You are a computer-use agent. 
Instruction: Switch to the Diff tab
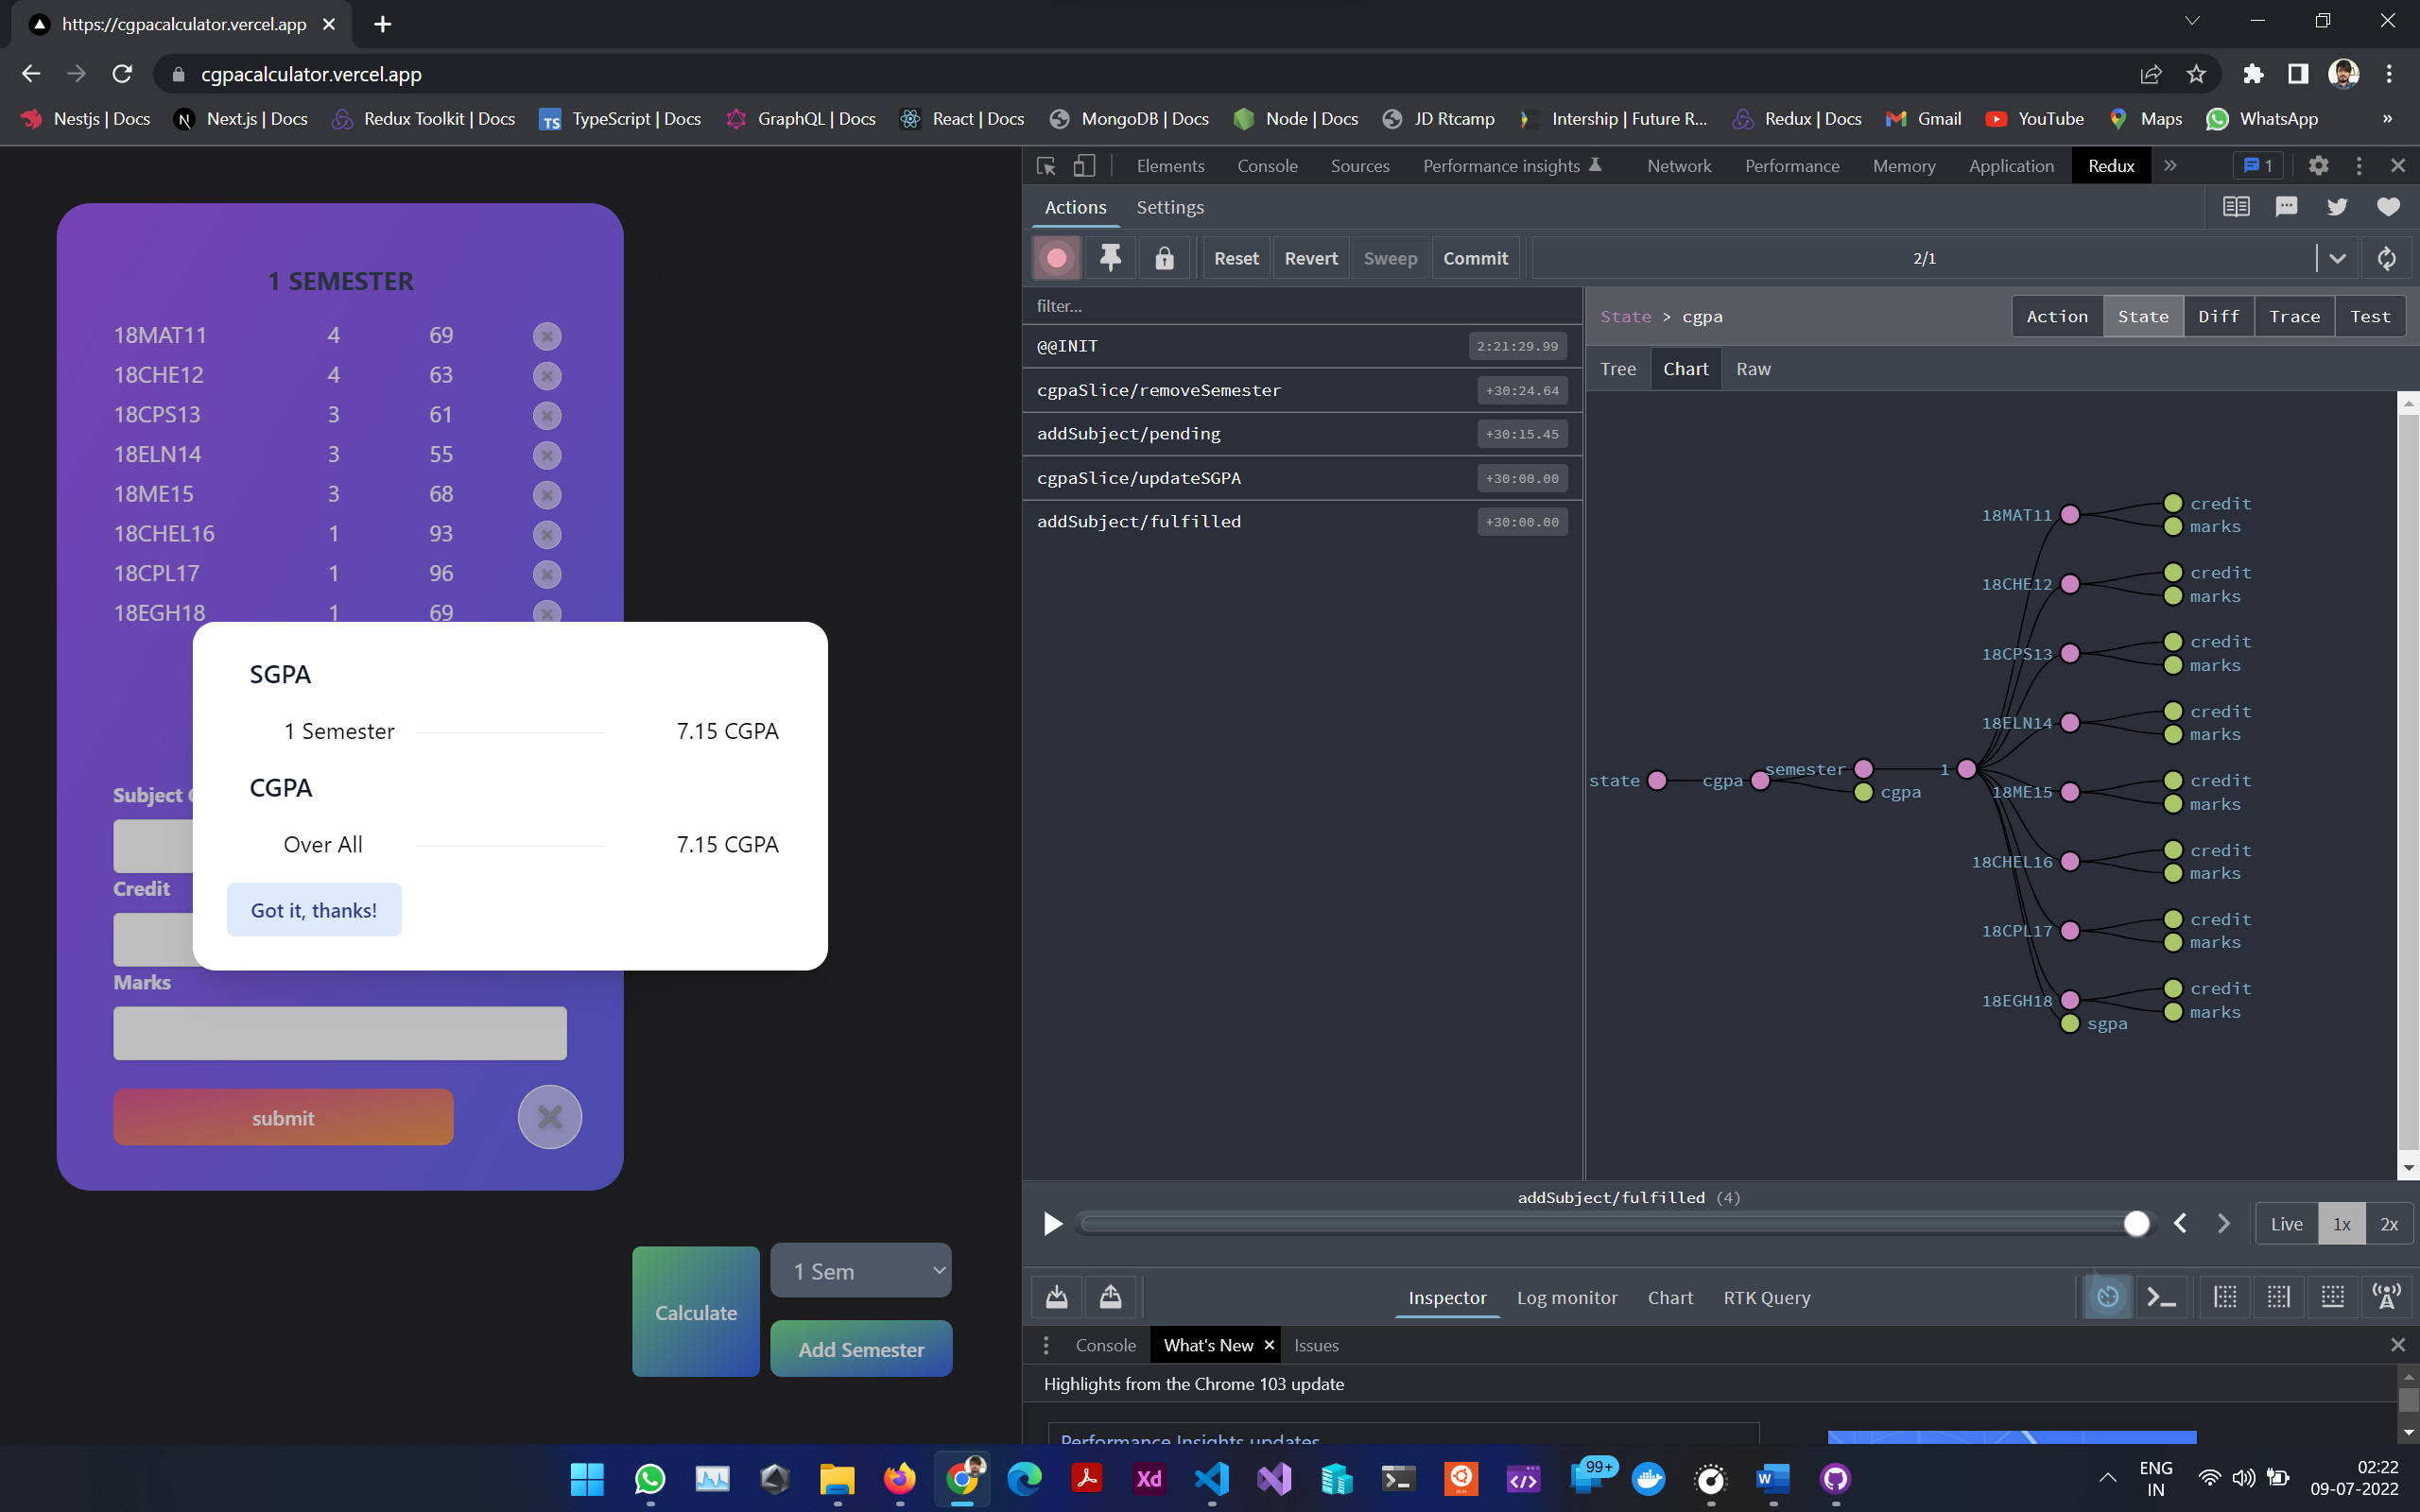2218,316
